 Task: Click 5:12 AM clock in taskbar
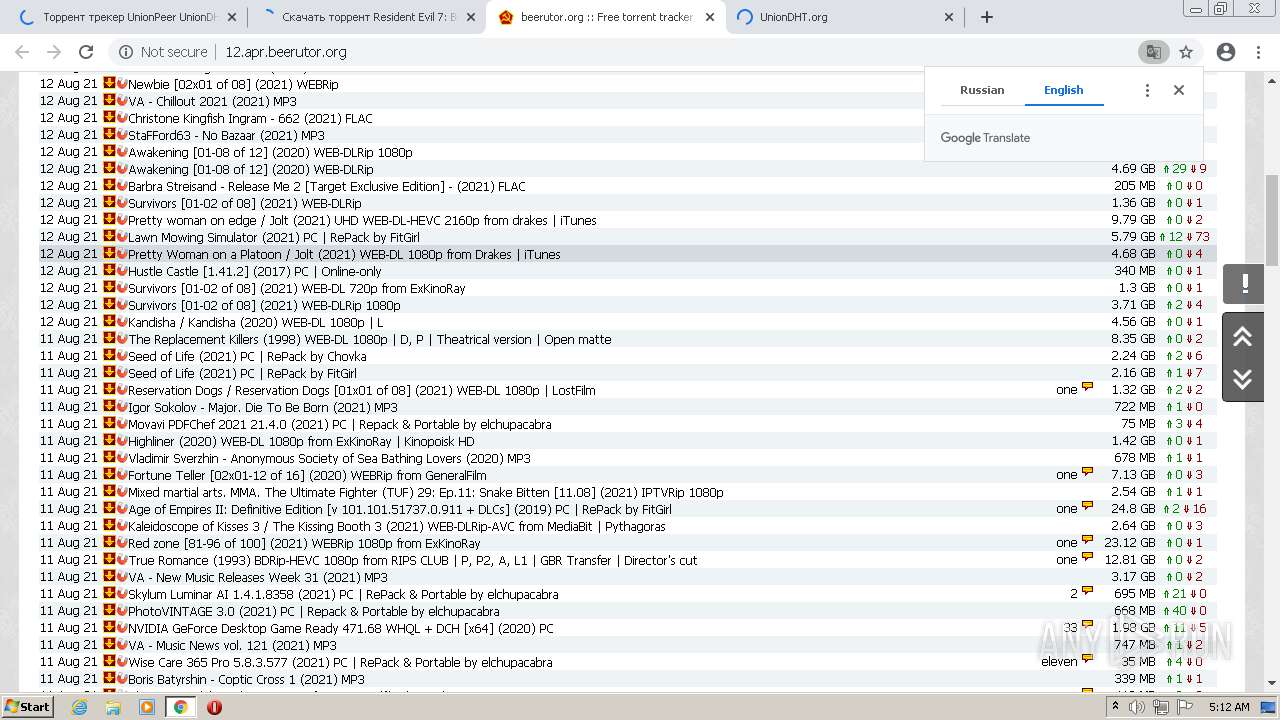[1228, 707]
